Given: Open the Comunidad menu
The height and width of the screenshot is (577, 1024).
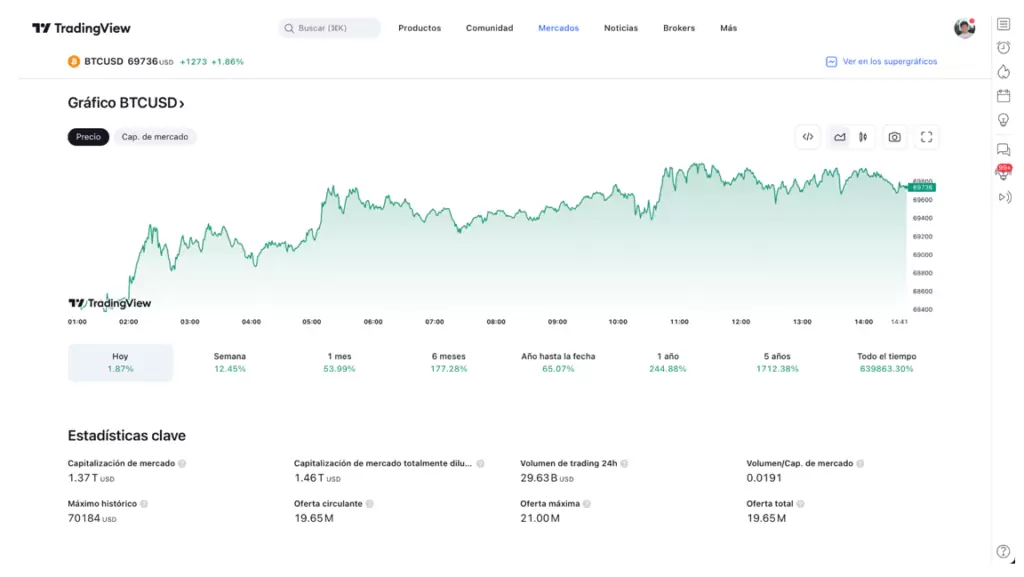Looking at the screenshot, I should pos(489,28).
